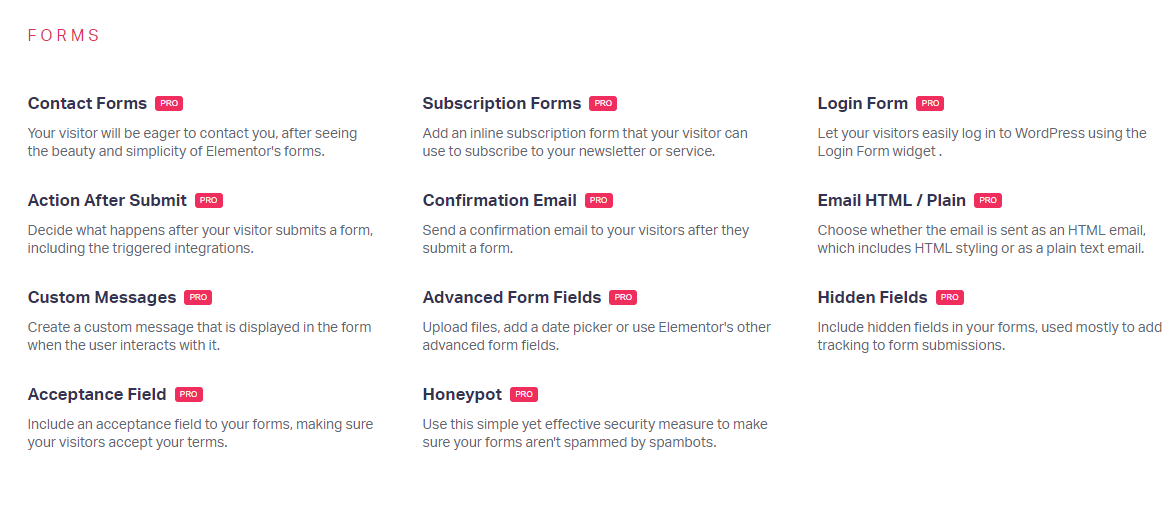The height and width of the screenshot is (506, 1176).
Task: Open the Action After Submit heading
Action: click(x=107, y=200)
